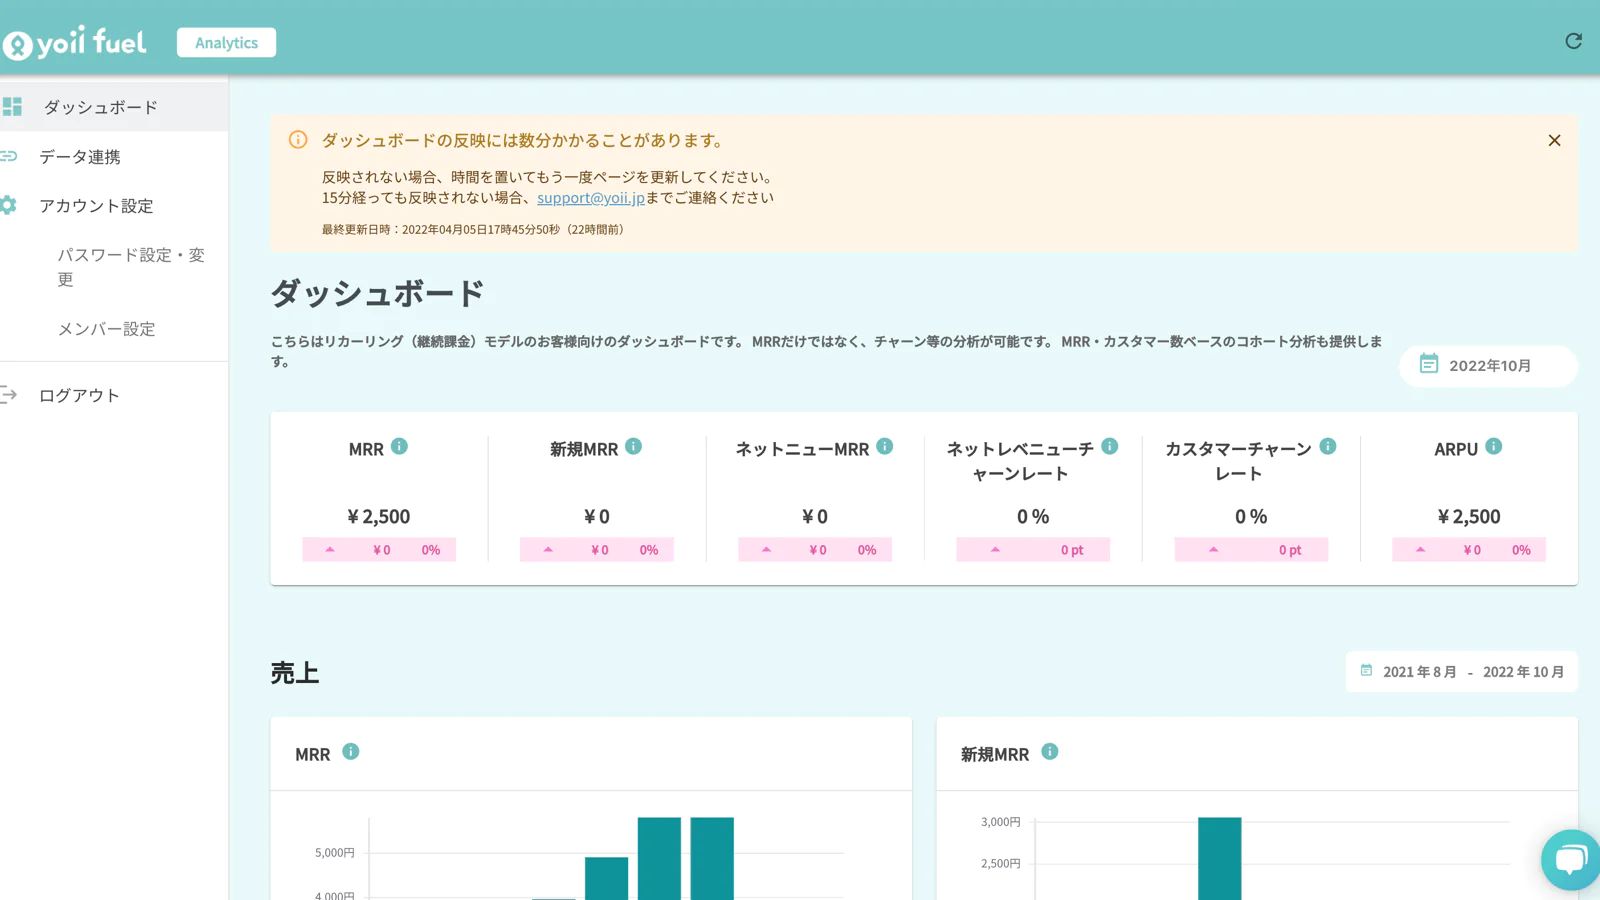Image resolution: width=1600 pixels, height=900 pixels.
Task: Click the info icon next to MRR metric
Action: pyautogui.click(x=399, y=447)
